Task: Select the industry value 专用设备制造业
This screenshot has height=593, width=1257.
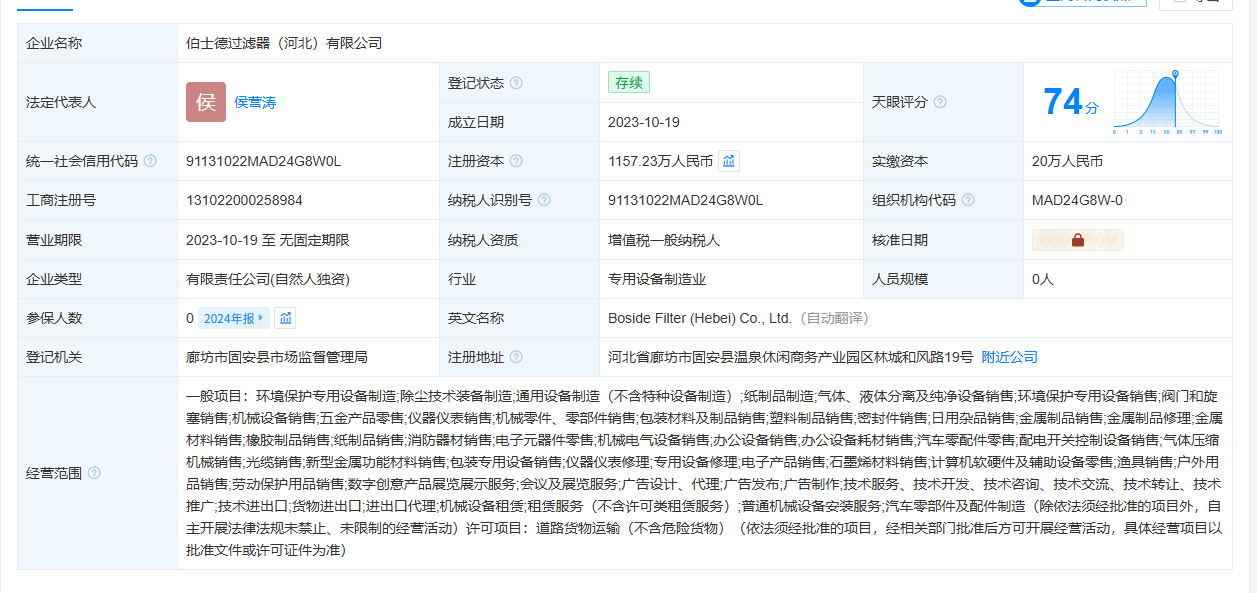Action: (657, 279)
